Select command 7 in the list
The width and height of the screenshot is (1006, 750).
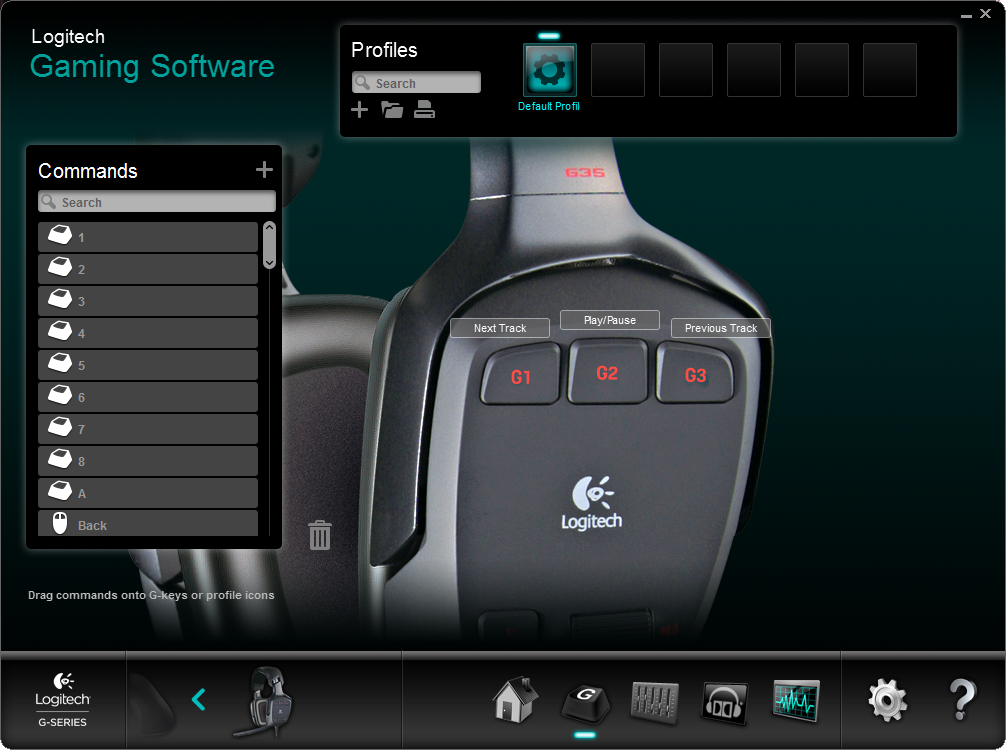point(148,429)
